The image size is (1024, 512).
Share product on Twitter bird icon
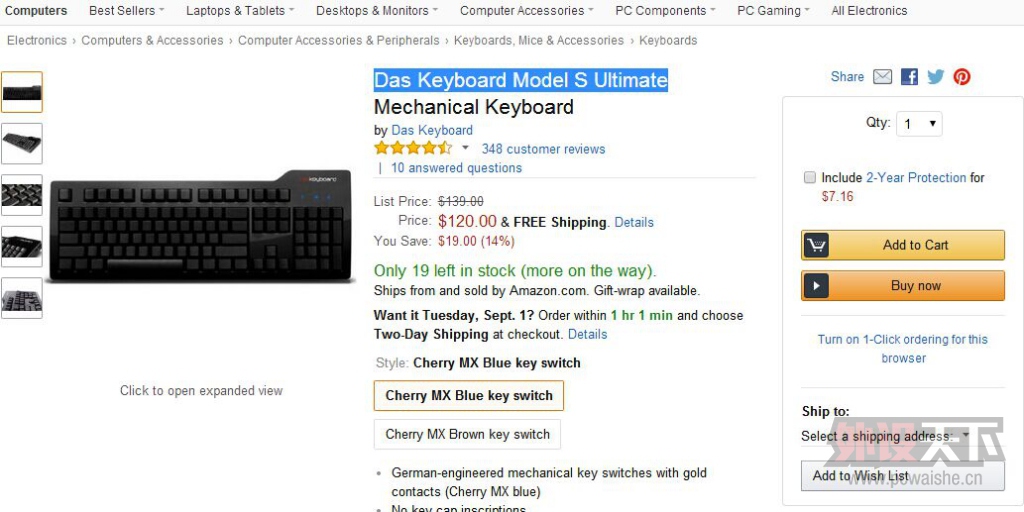coord(935,77)
